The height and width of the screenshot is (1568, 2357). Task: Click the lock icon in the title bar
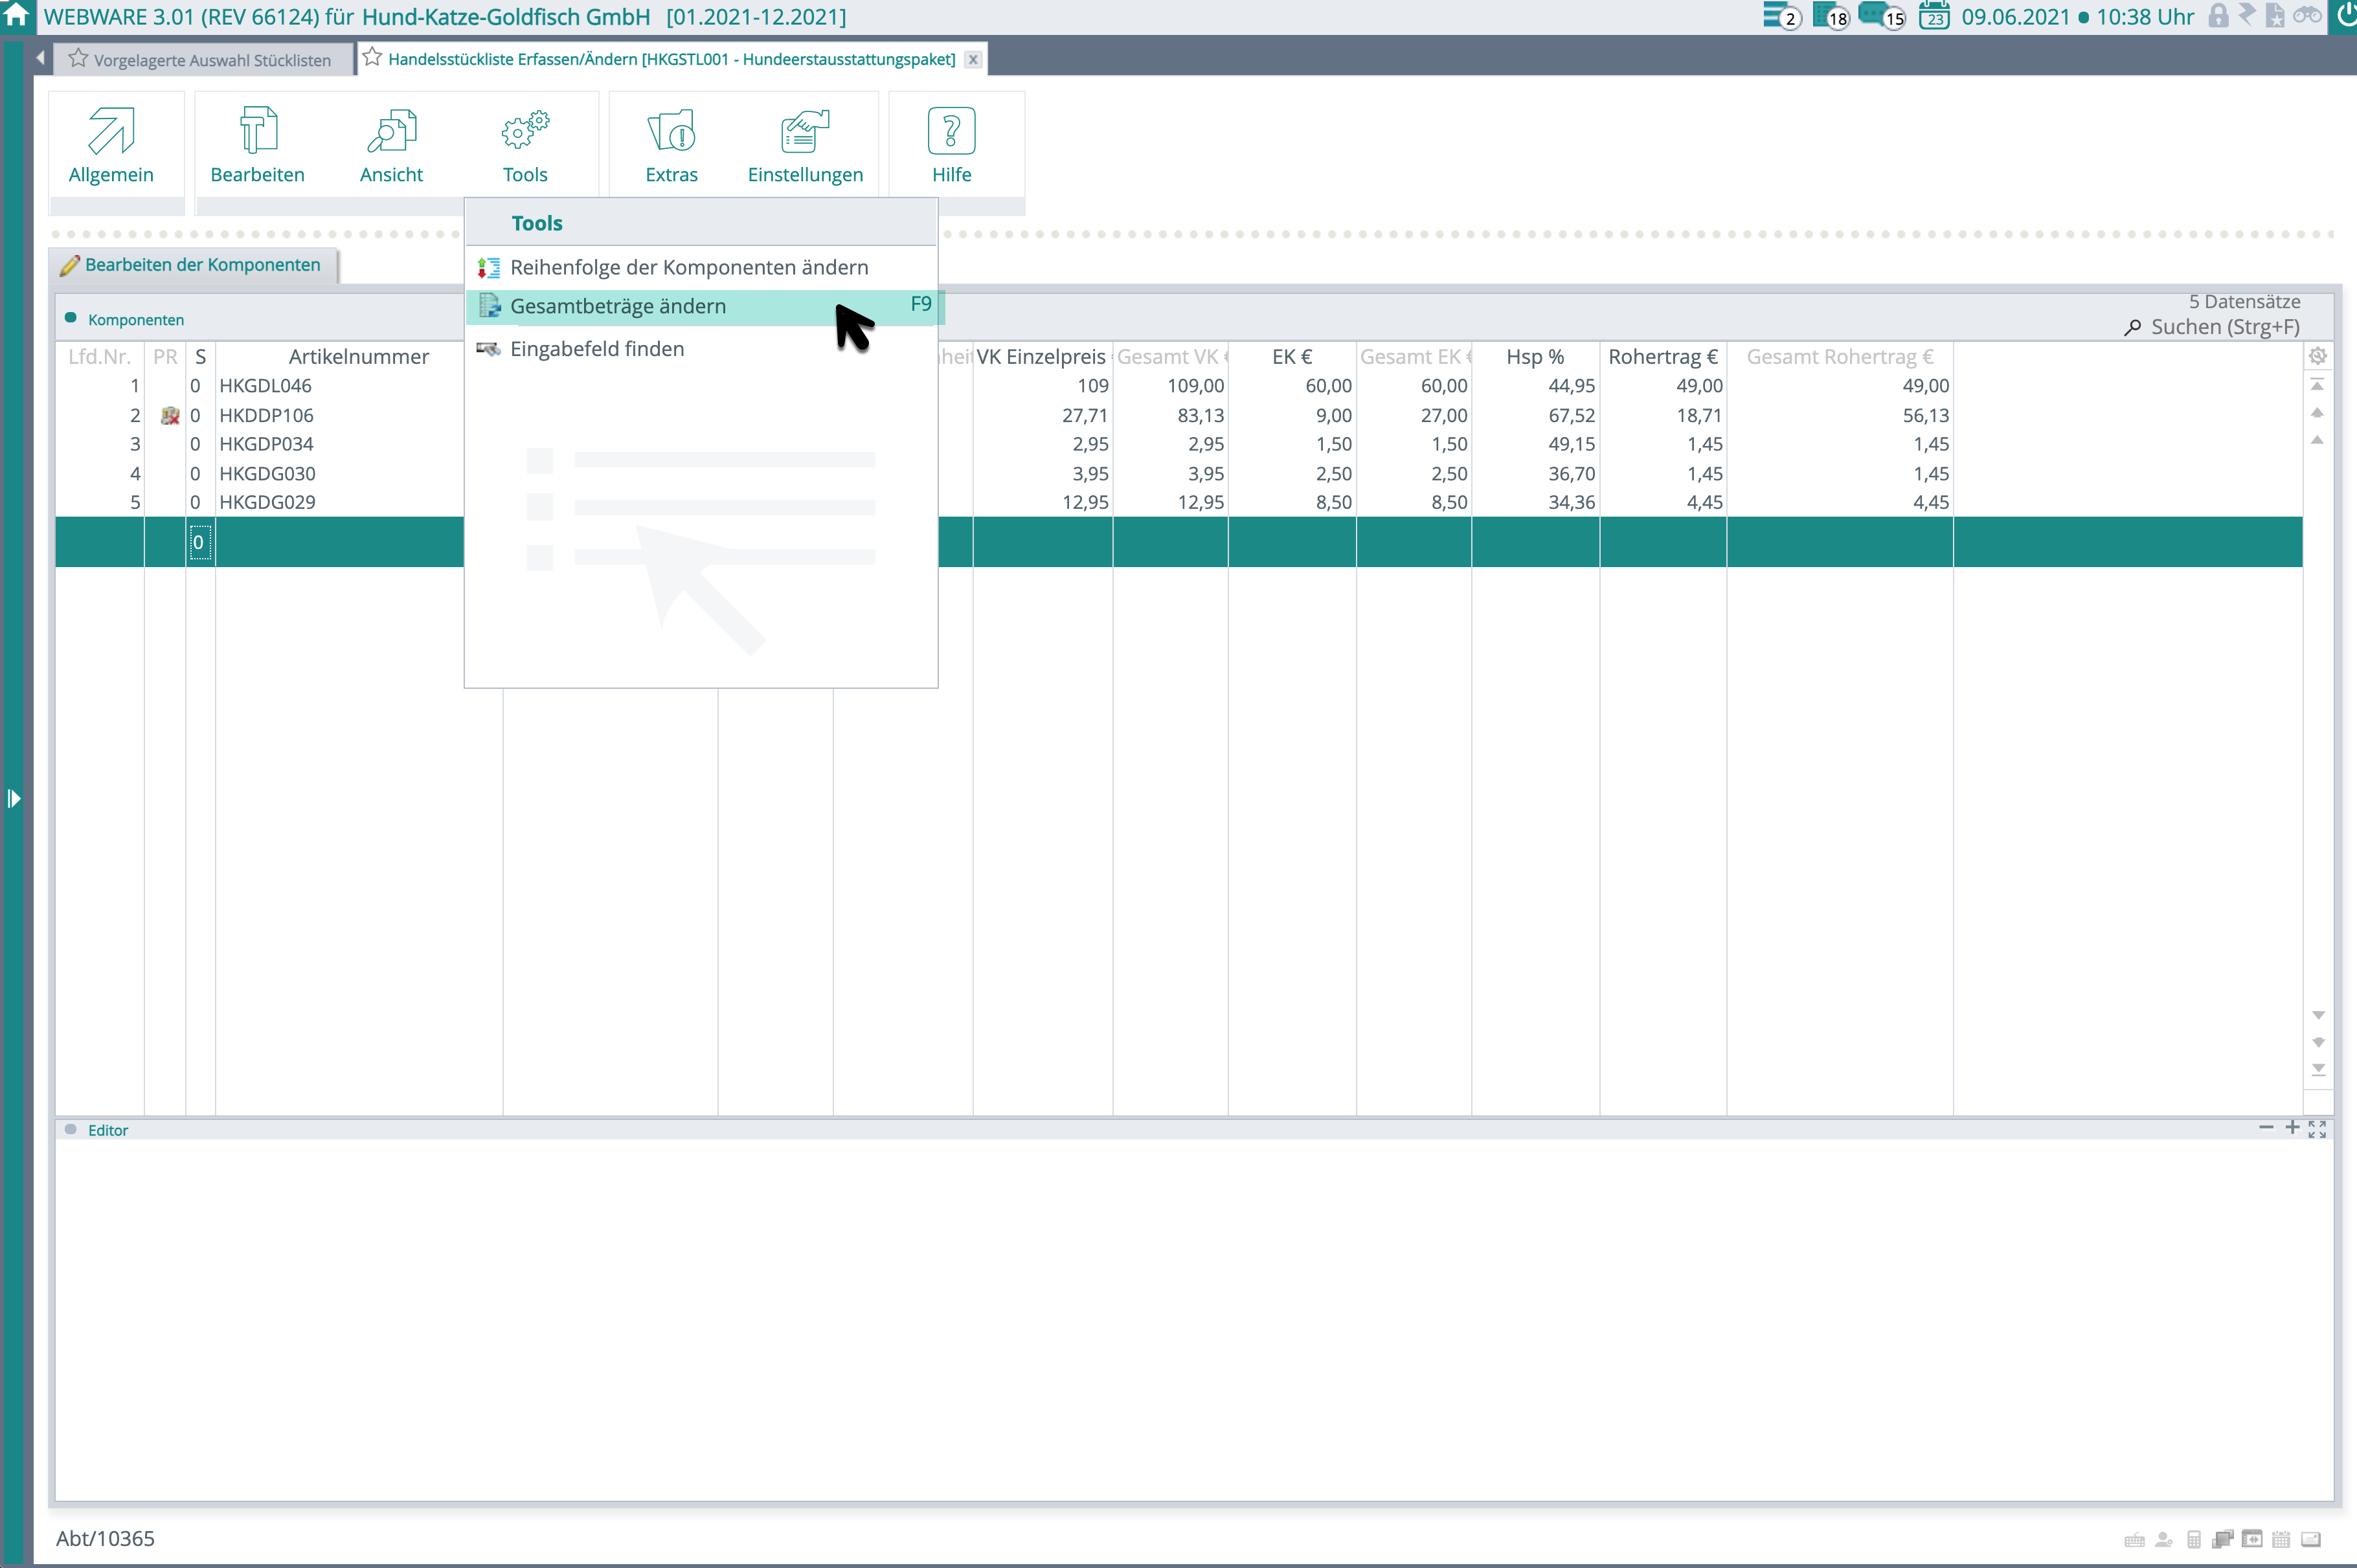click(2219, 16)
